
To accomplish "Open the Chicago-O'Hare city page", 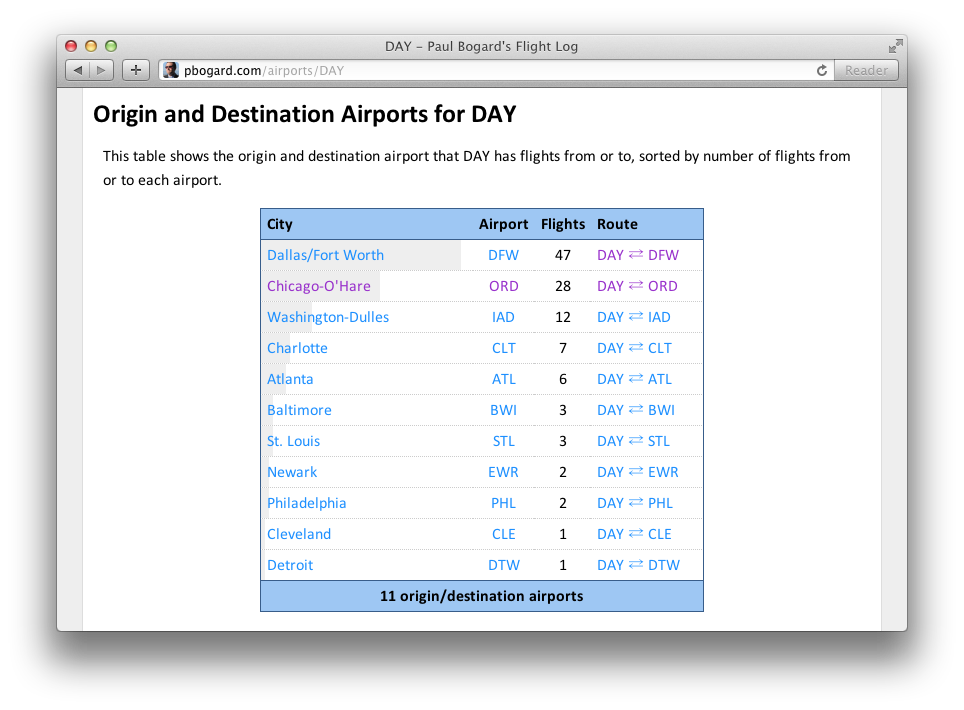I will pyautogui.click(x=320, y=286).
